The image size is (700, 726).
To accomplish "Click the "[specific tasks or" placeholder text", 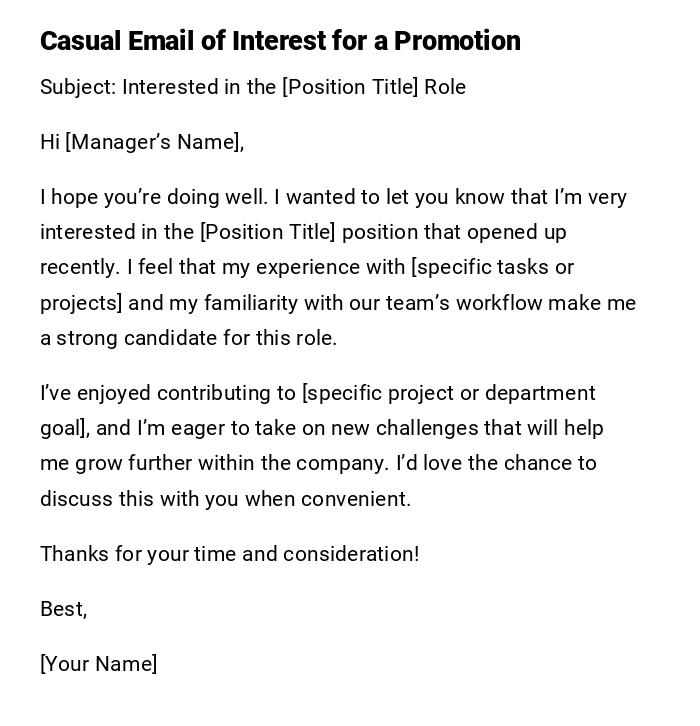I will coord(492,267).
